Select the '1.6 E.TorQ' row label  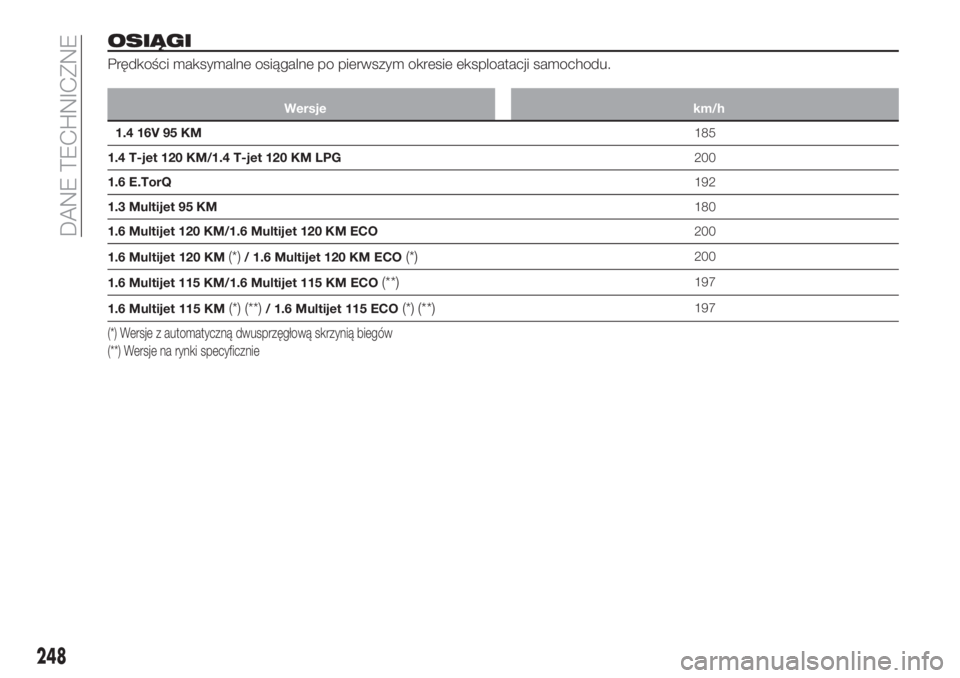pyautogui.click(x=140, y=182)
